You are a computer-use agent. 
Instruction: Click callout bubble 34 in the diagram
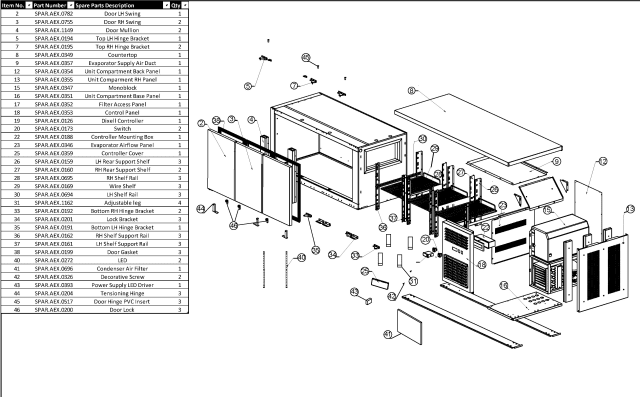tap(333, 255)
